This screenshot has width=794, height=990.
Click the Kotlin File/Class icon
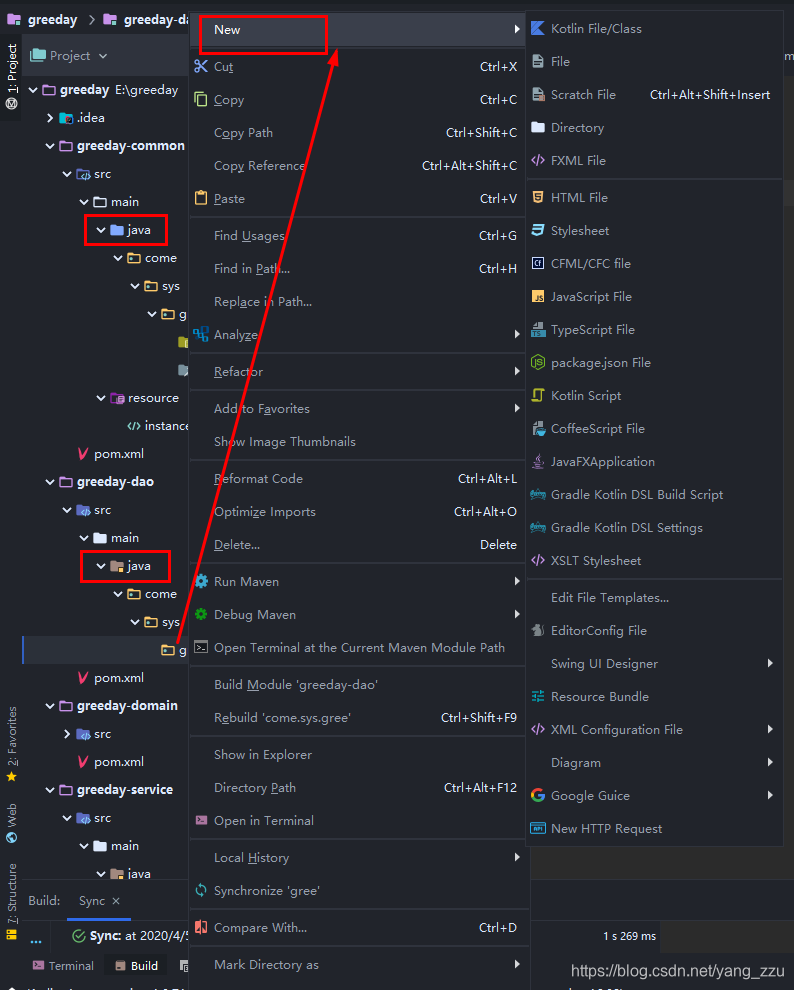click(x=538, y=28)
